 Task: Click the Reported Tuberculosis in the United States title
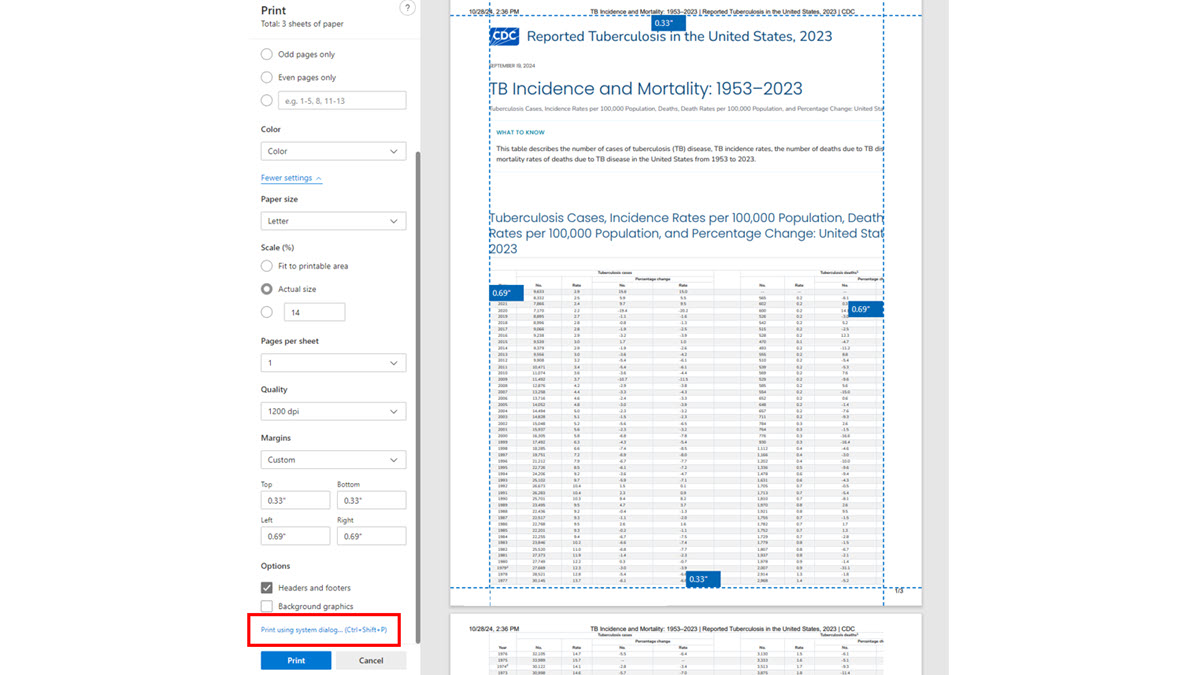pyautogui.click(x=679, y=36)
